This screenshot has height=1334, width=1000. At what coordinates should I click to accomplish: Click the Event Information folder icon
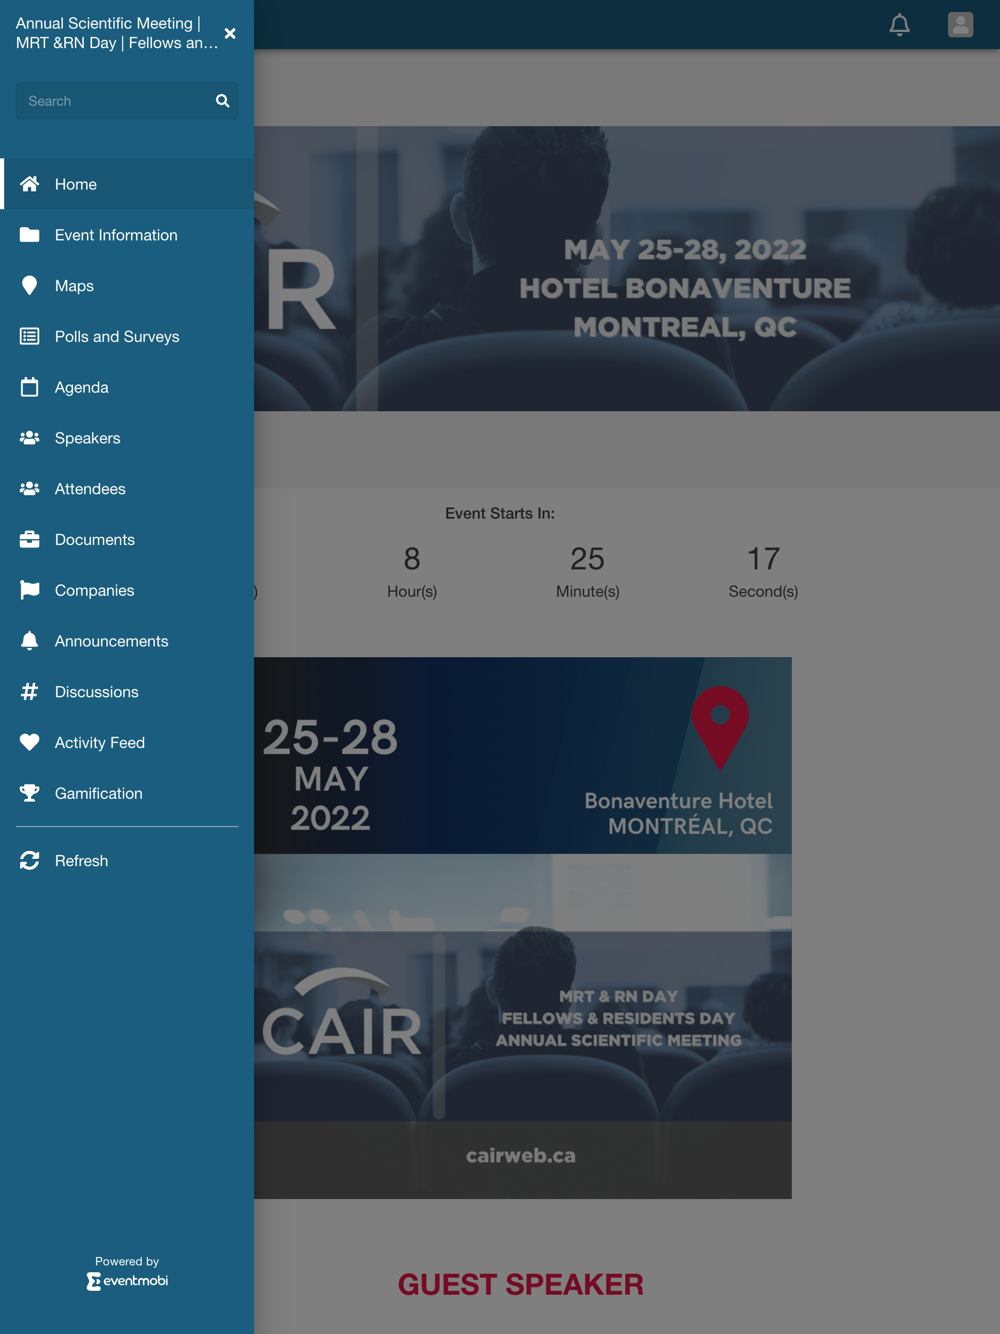[30, 235]
